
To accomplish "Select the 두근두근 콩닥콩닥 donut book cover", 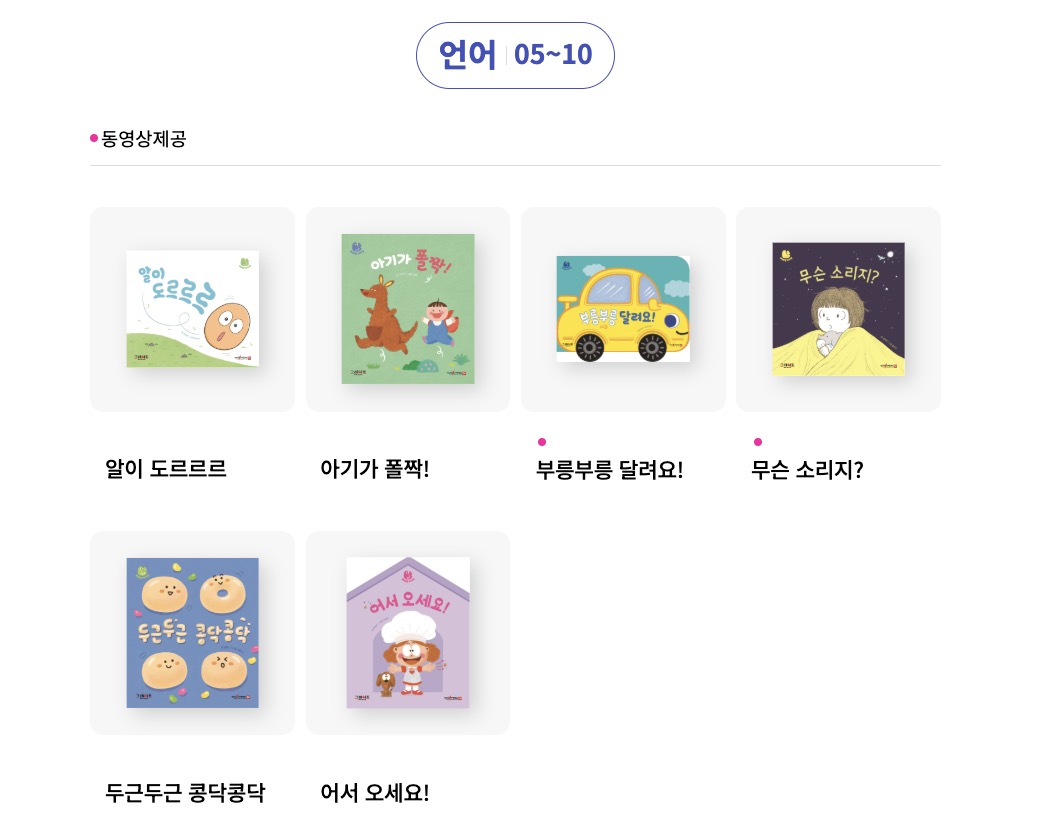I will point(192,632).
